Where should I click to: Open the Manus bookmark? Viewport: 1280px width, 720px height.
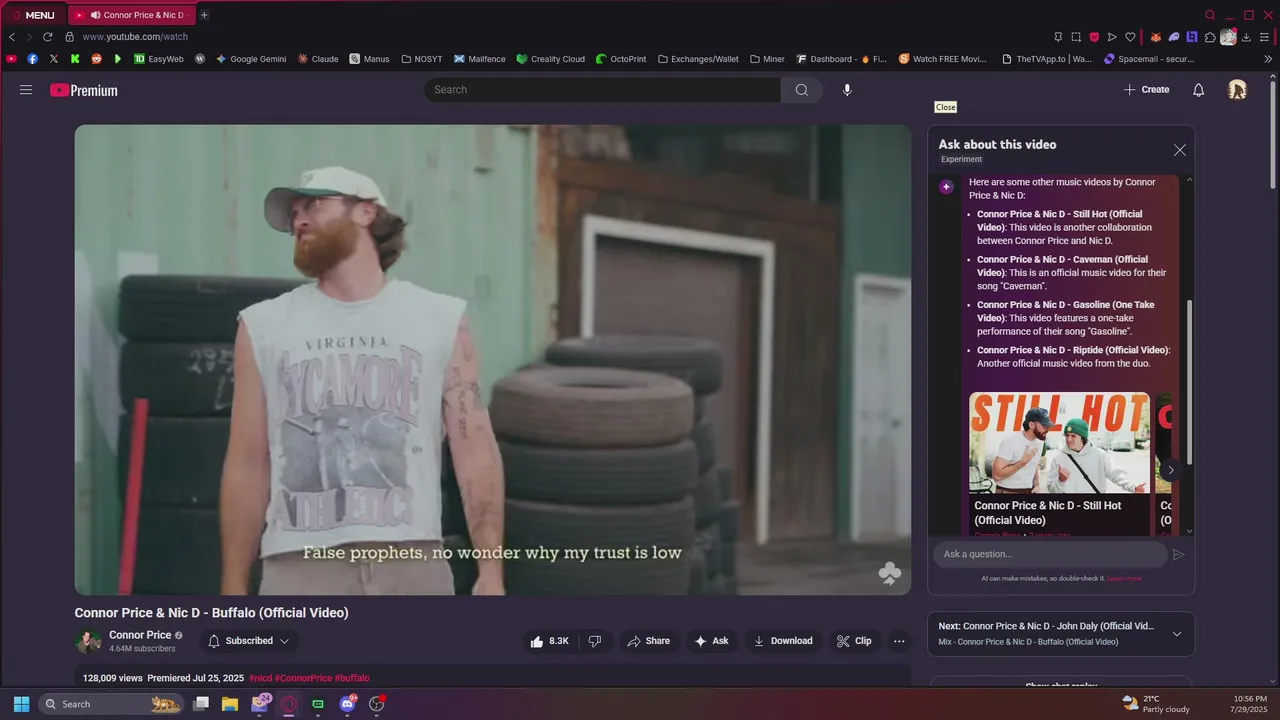coord(369,59)
